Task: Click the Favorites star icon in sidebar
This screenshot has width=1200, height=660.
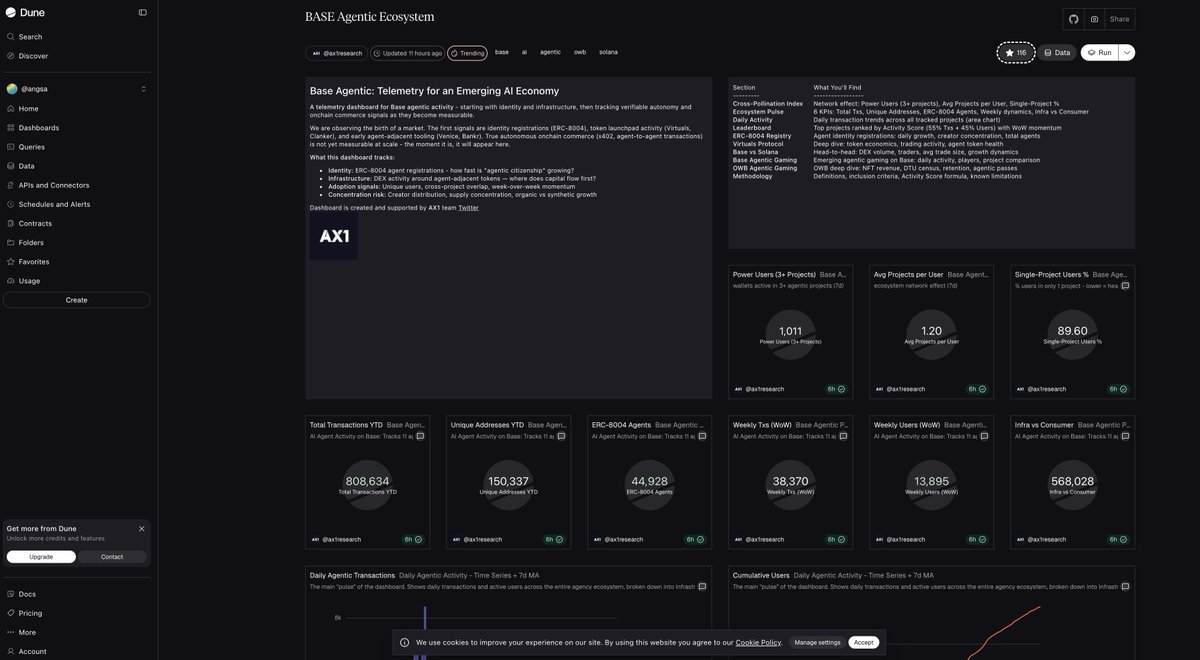Action: [x=11, y=262]
